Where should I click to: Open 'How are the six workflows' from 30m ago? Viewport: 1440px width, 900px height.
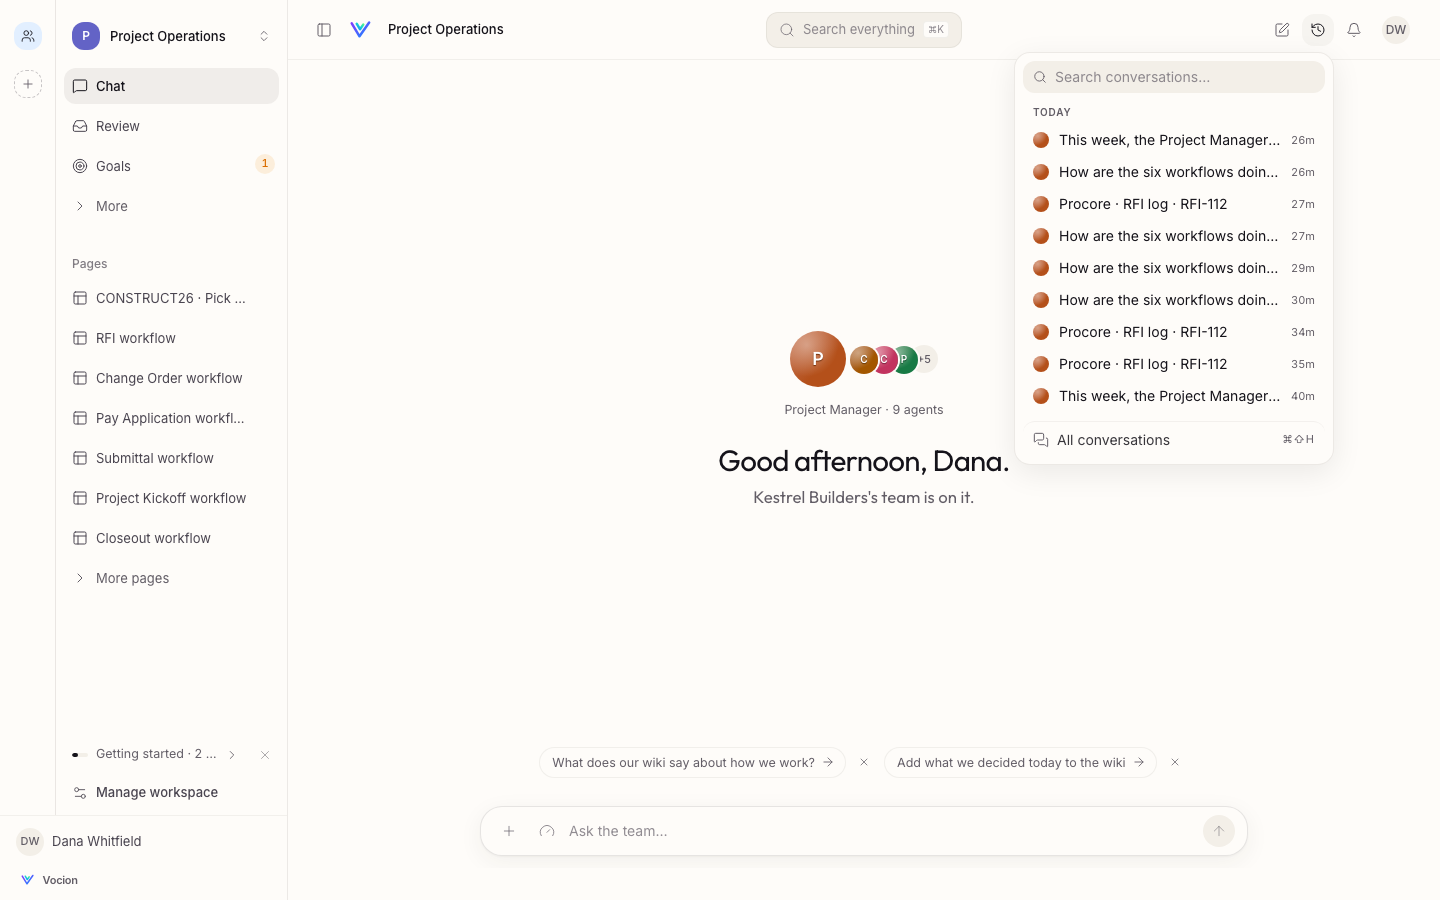[x=1174, y=300]
